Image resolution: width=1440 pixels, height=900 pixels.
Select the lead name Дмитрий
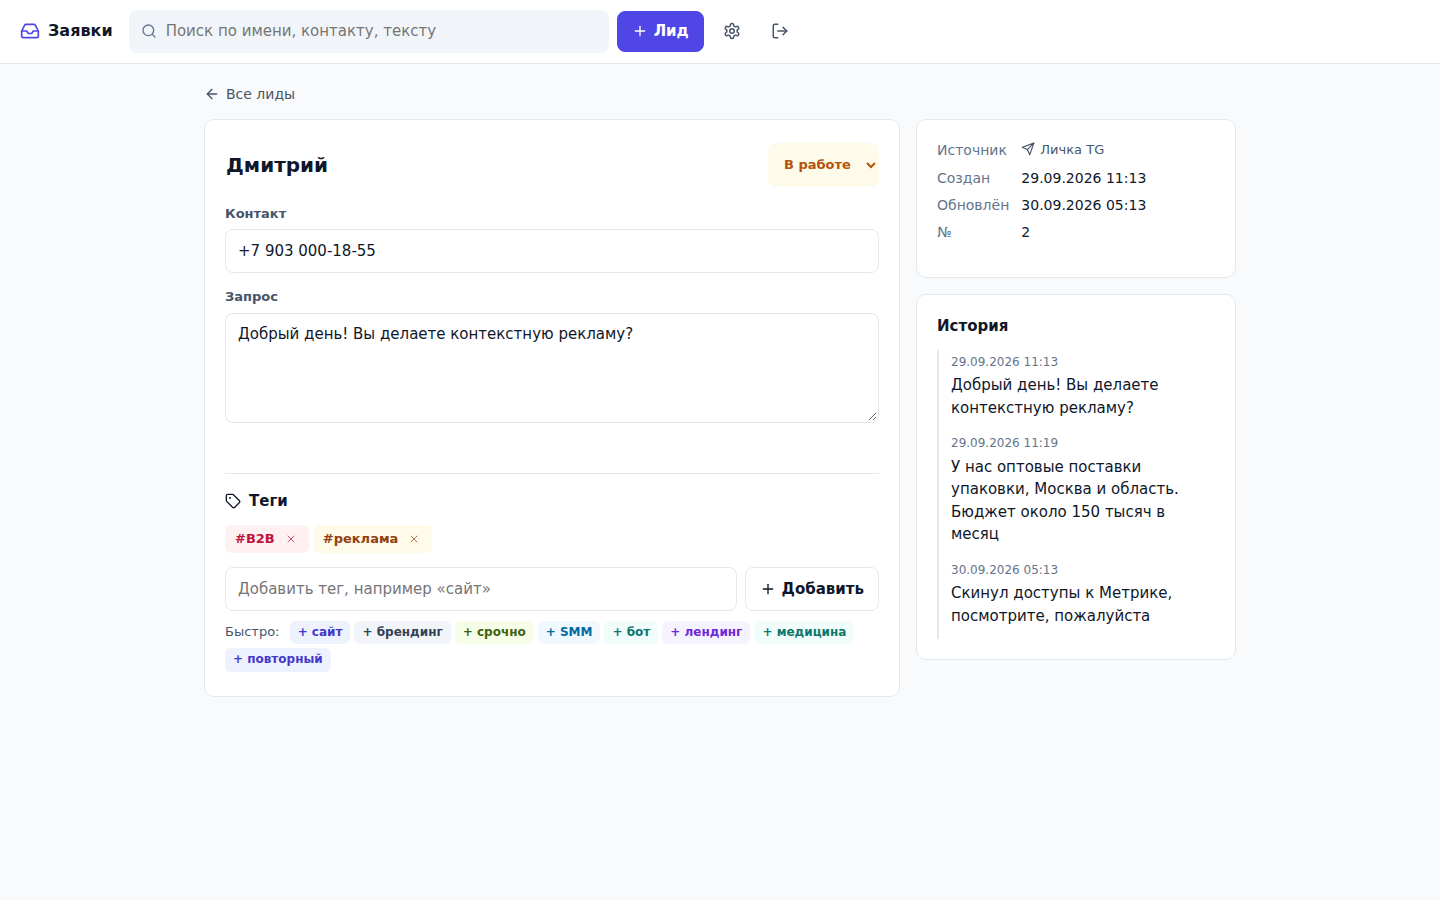pos(277,165)
